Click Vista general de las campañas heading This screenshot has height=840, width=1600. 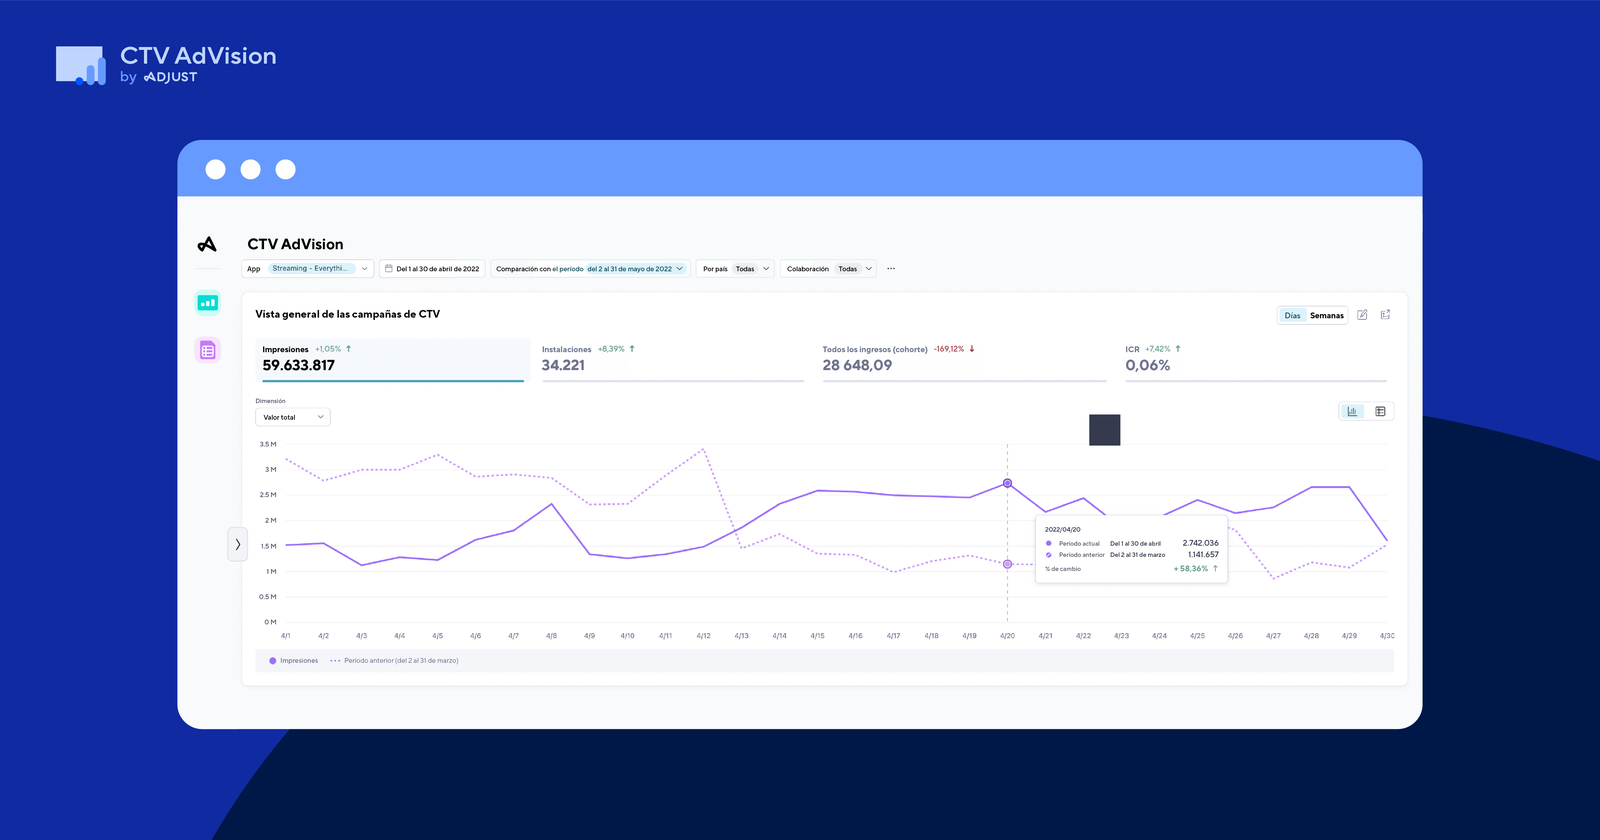tap(347, 314)
